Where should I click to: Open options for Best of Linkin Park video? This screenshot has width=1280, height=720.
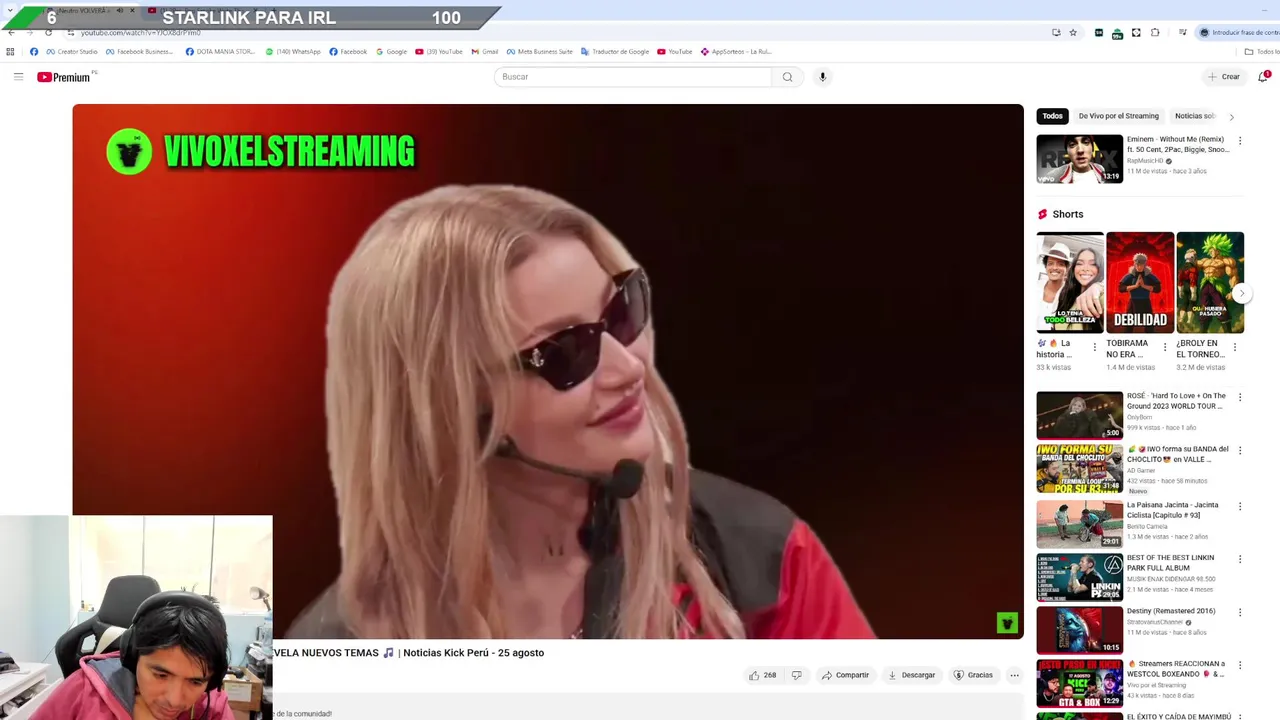coord(1240,559)
